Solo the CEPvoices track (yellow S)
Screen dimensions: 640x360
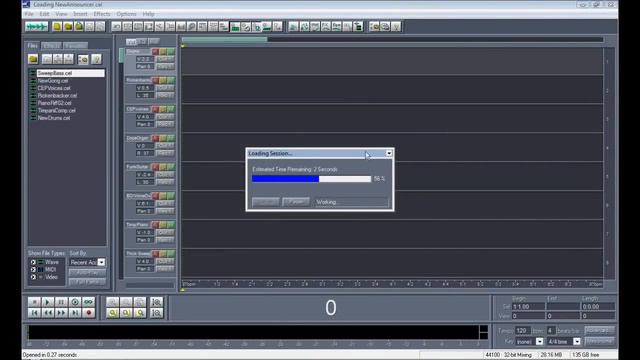(163, 109)
